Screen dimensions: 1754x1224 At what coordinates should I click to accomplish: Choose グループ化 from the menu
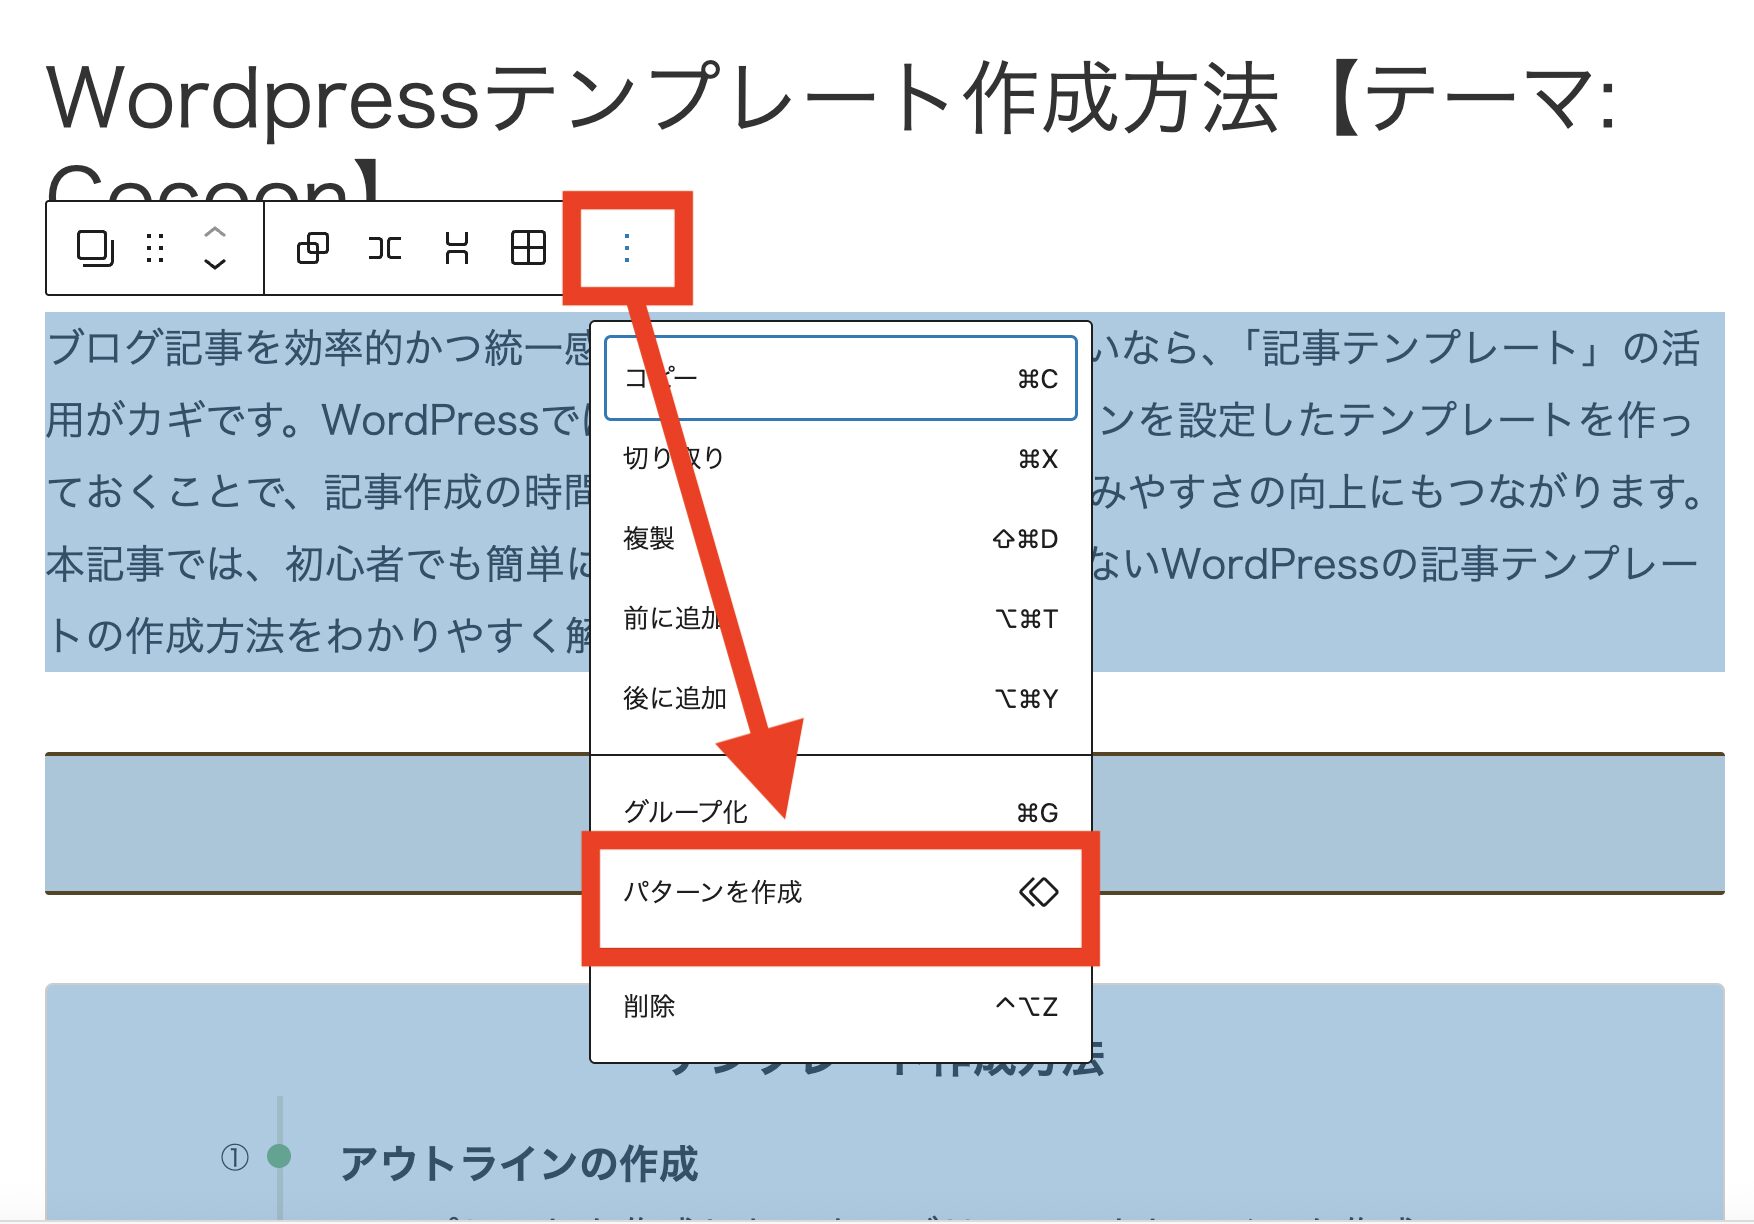tap(841, 812)
